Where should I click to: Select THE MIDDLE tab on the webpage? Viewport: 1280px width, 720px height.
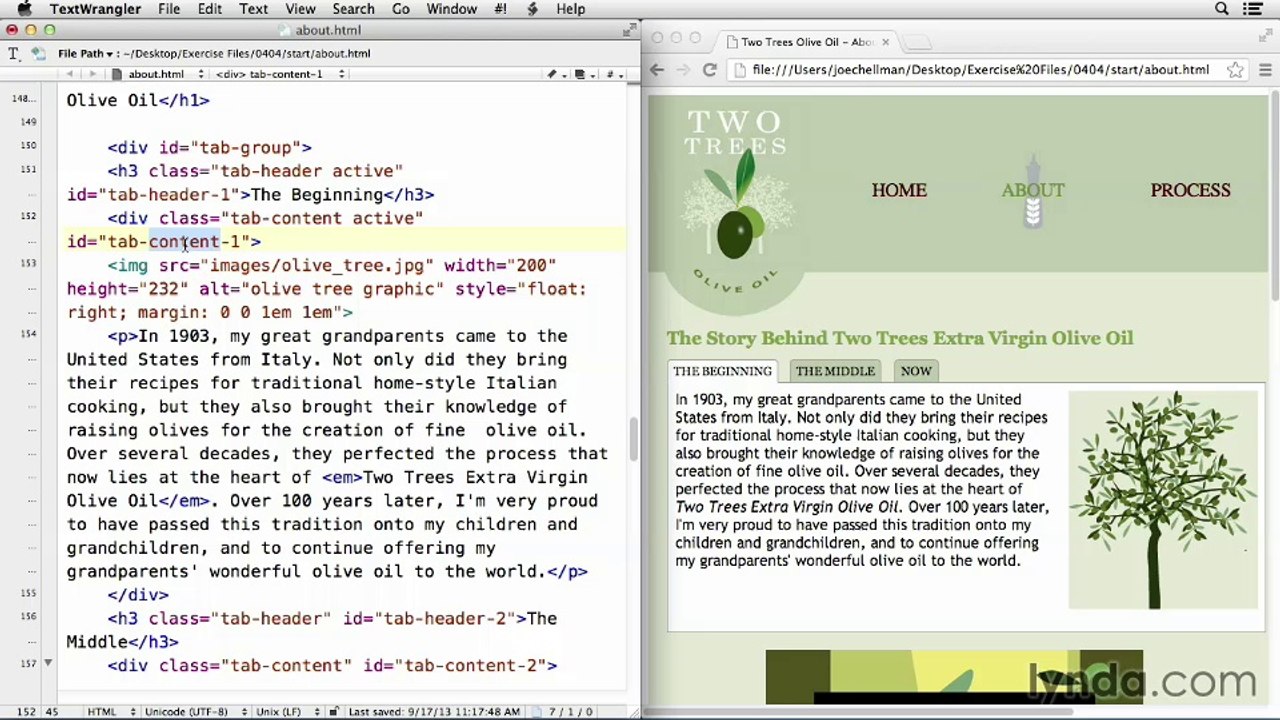pos(835,371)
